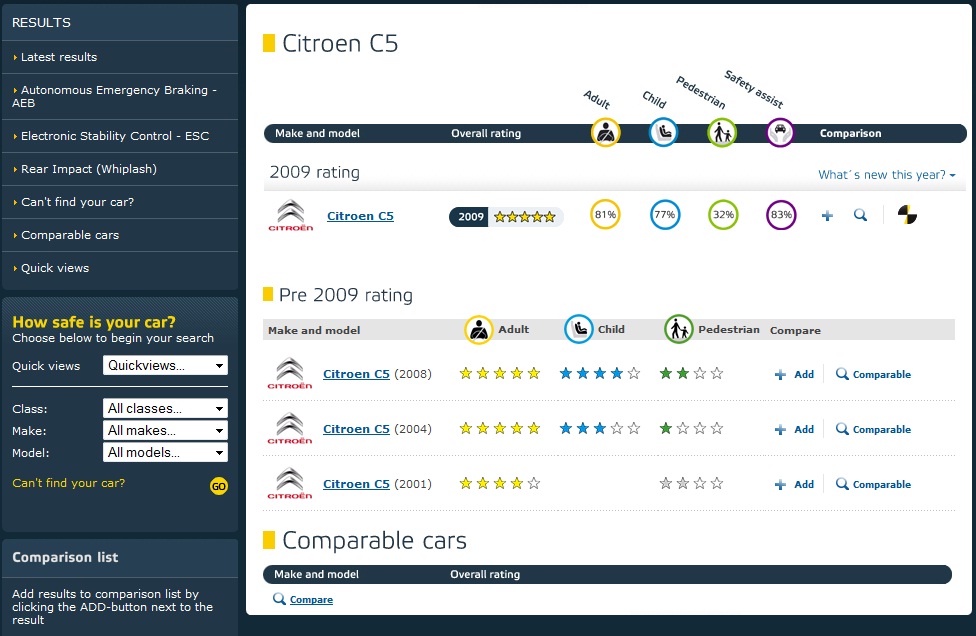
Task: Add Citroen C5 (2004) to comparison
Action: click(794, 429)
